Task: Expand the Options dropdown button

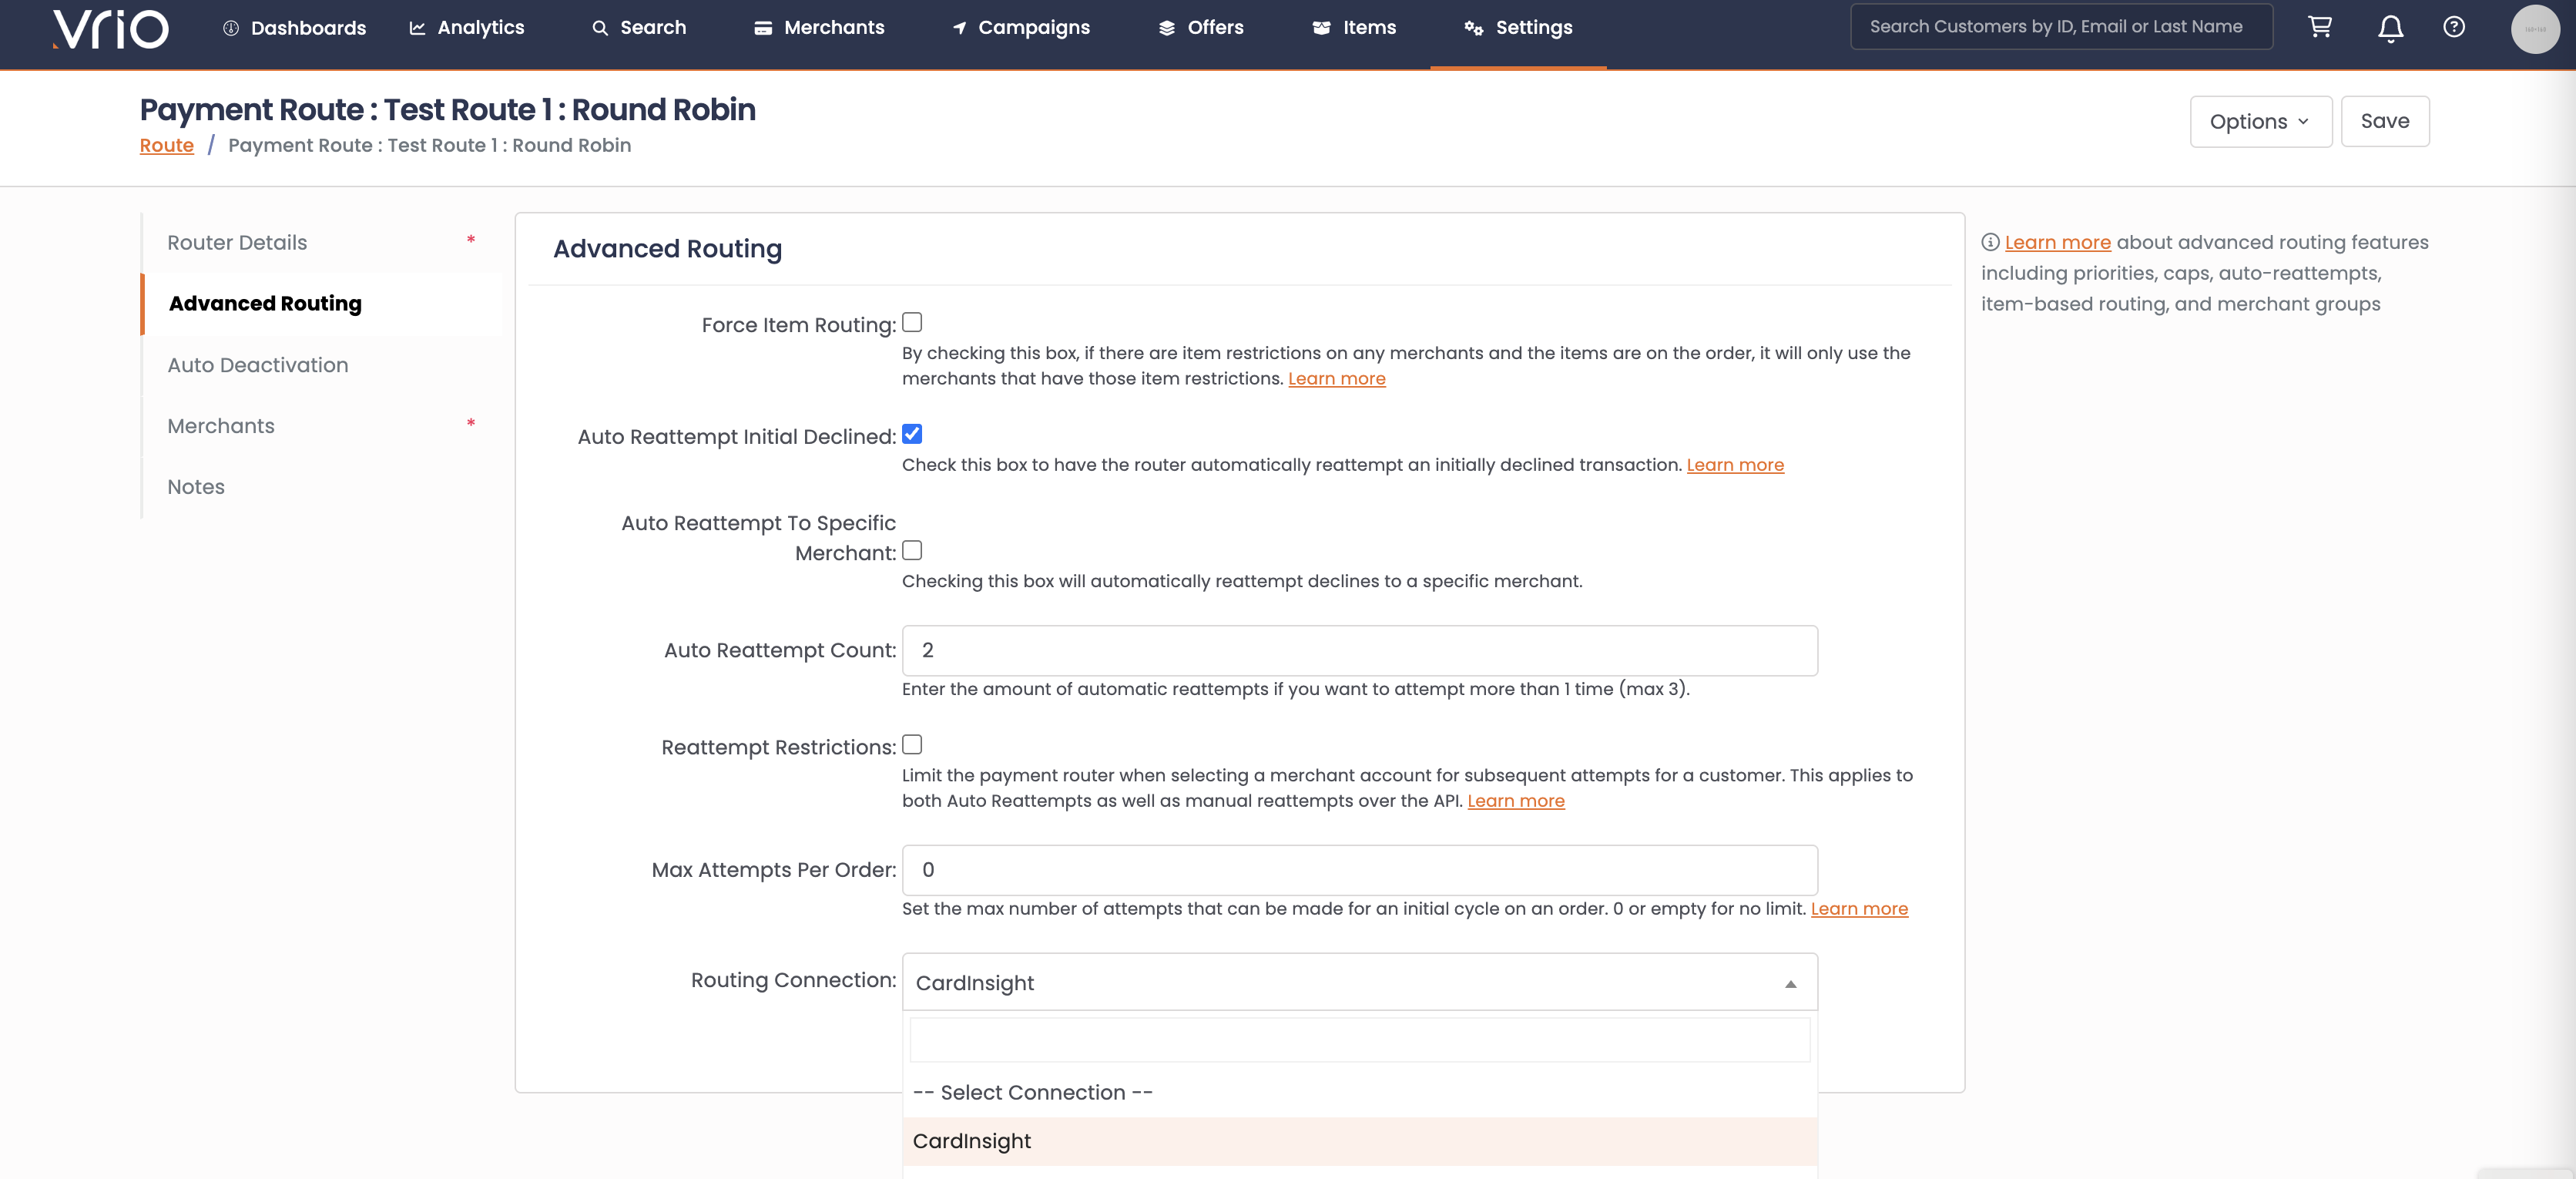Action: [x=2260, y=121]
